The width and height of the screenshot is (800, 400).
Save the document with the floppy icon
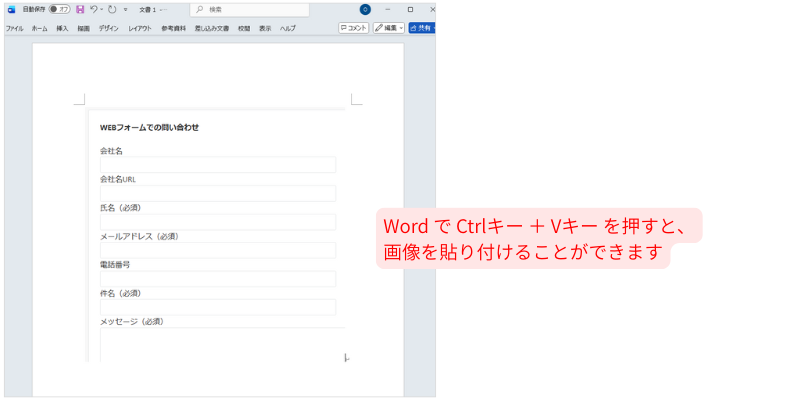[x=80, y=9]
